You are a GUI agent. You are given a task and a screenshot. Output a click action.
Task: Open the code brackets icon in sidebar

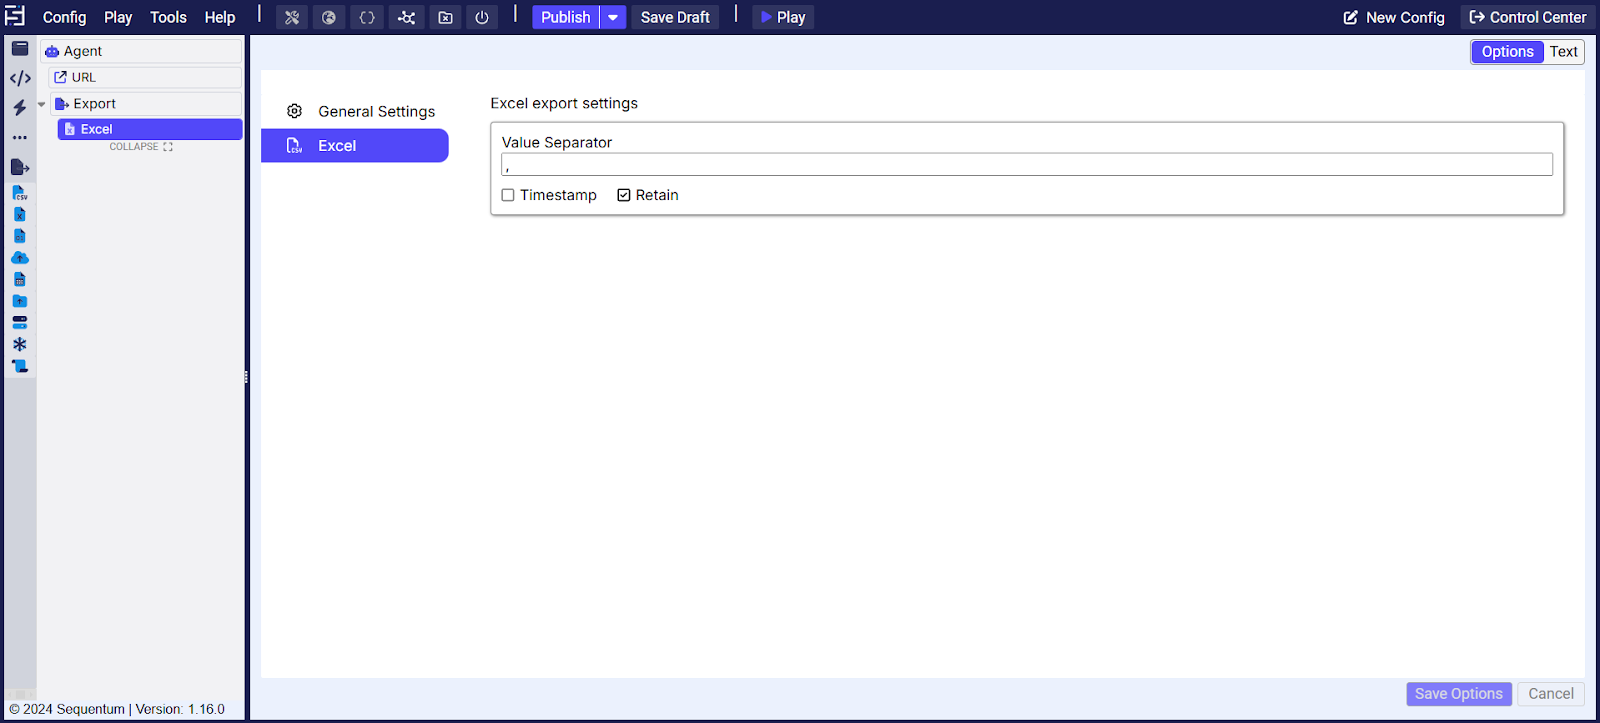point(19,78)
